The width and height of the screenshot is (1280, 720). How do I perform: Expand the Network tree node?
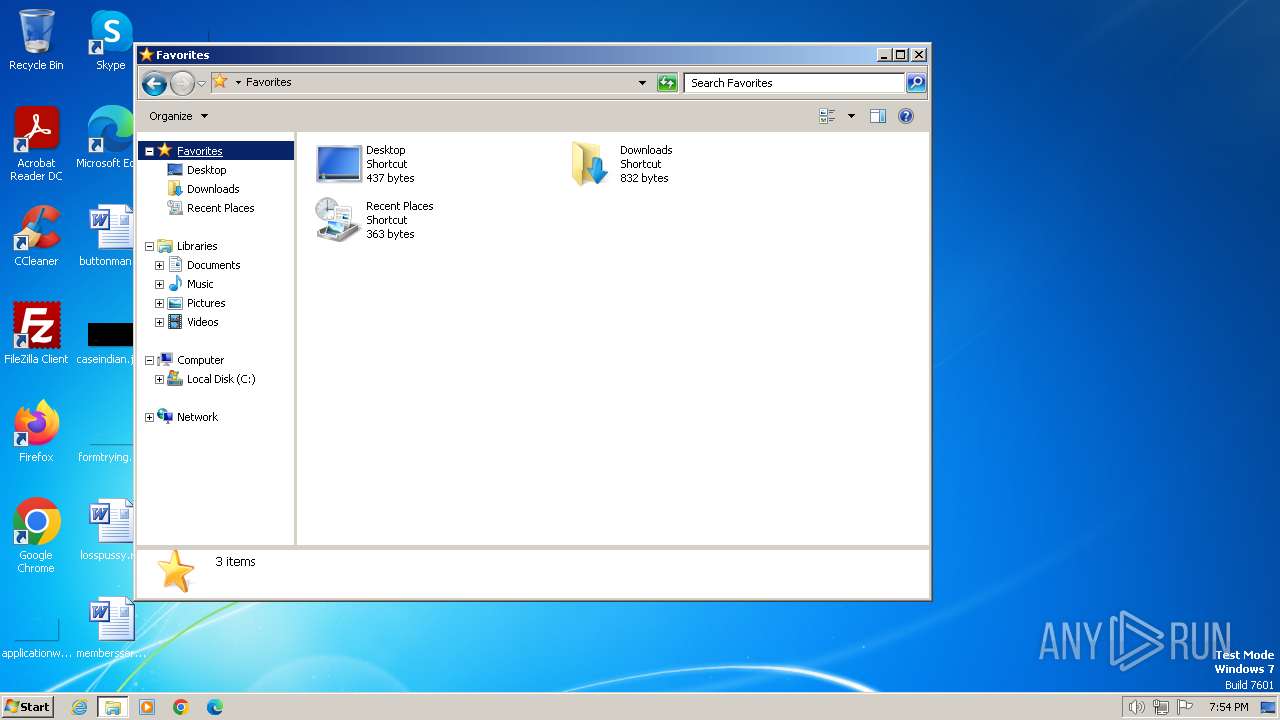149,417
